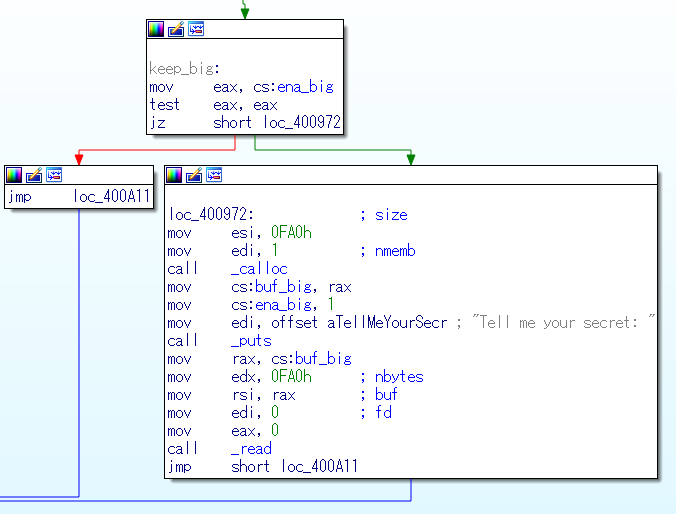Click the color icon in loc_400972 node

pos(174,175)
